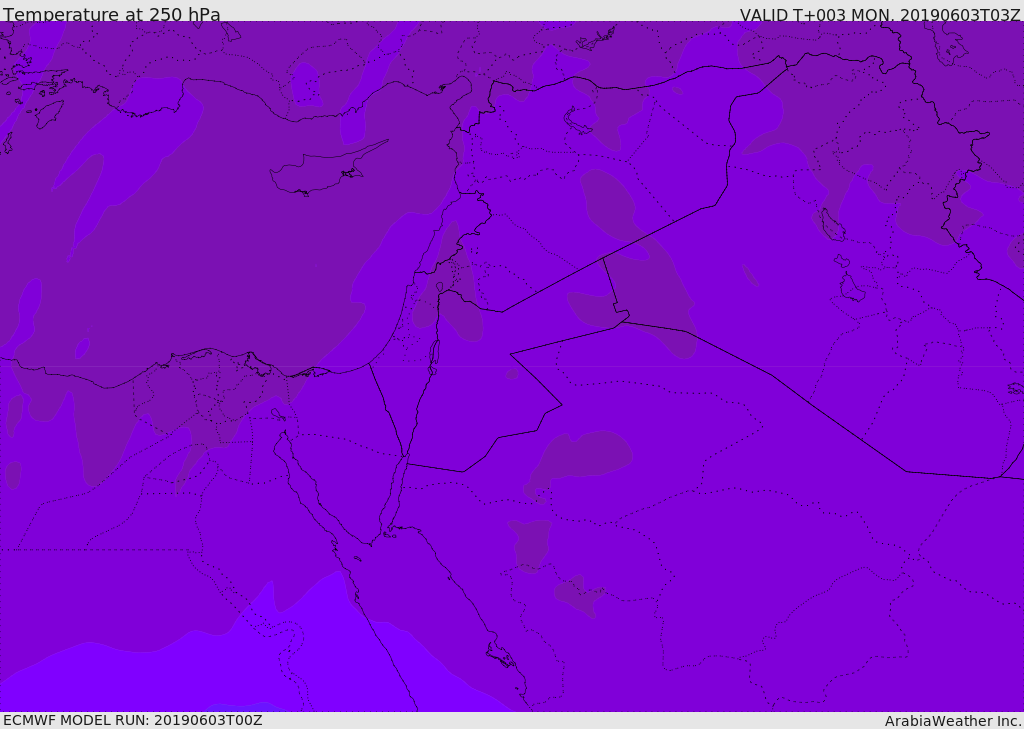Click the 'VALID T+003 MON. 20190603T03Z' label
The width and height of the screenshot is (1024, 729).
point(880,14)
